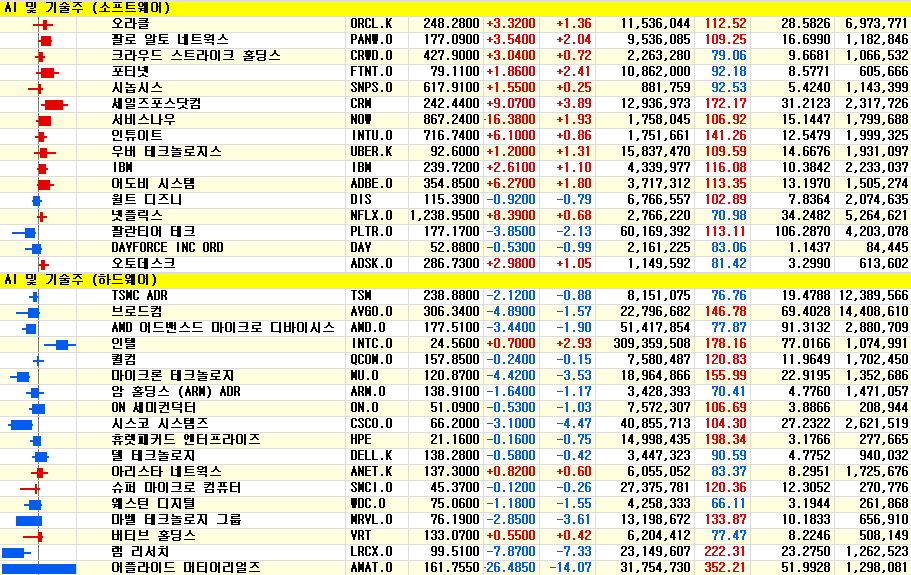The width and height of the screenshot is (911, 575).
Task: Select 델 테크놀로지 stock name
Action: point(153,455)
